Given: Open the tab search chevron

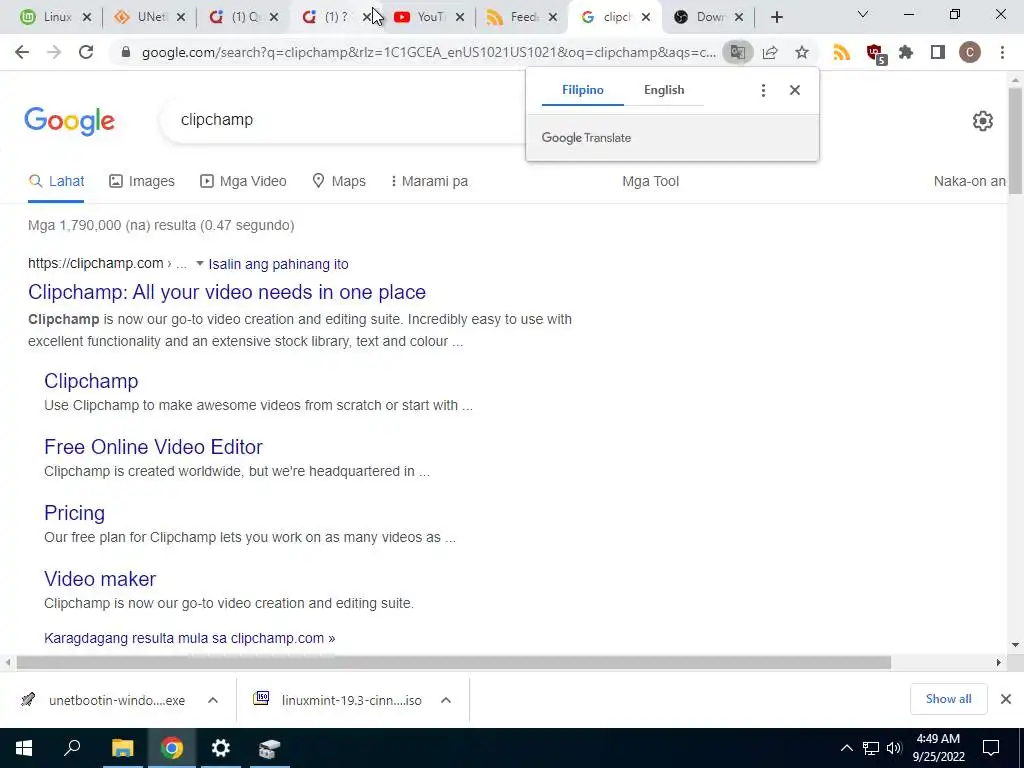Looking at the screenshot, I should pyautogui.click(x=863, y=14).
